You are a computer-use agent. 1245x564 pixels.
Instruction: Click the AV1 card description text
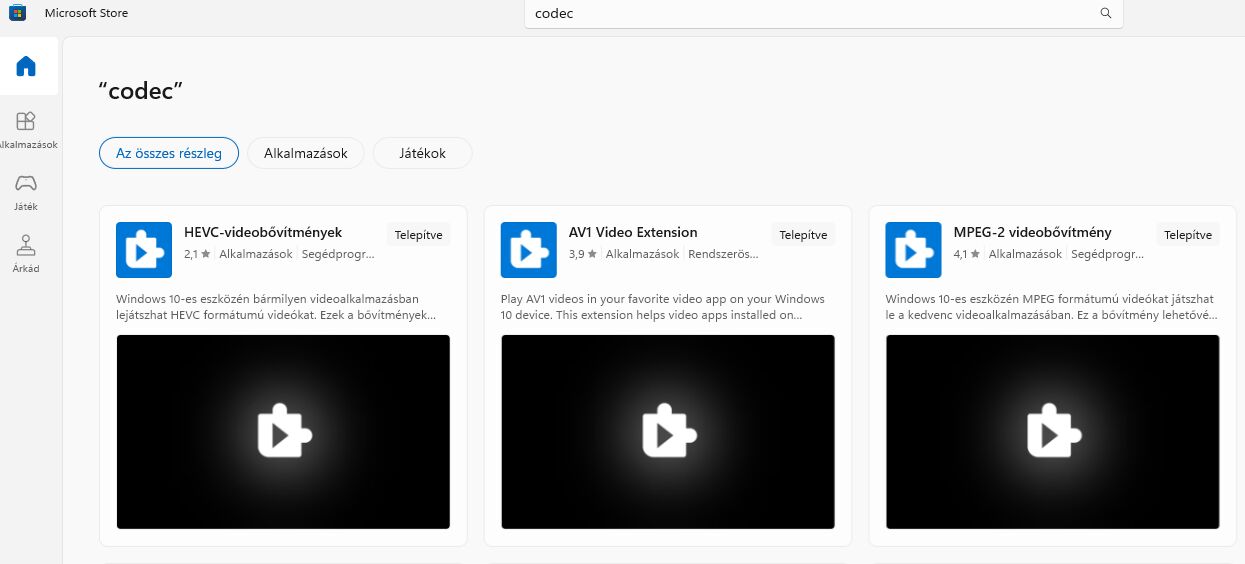663,307
